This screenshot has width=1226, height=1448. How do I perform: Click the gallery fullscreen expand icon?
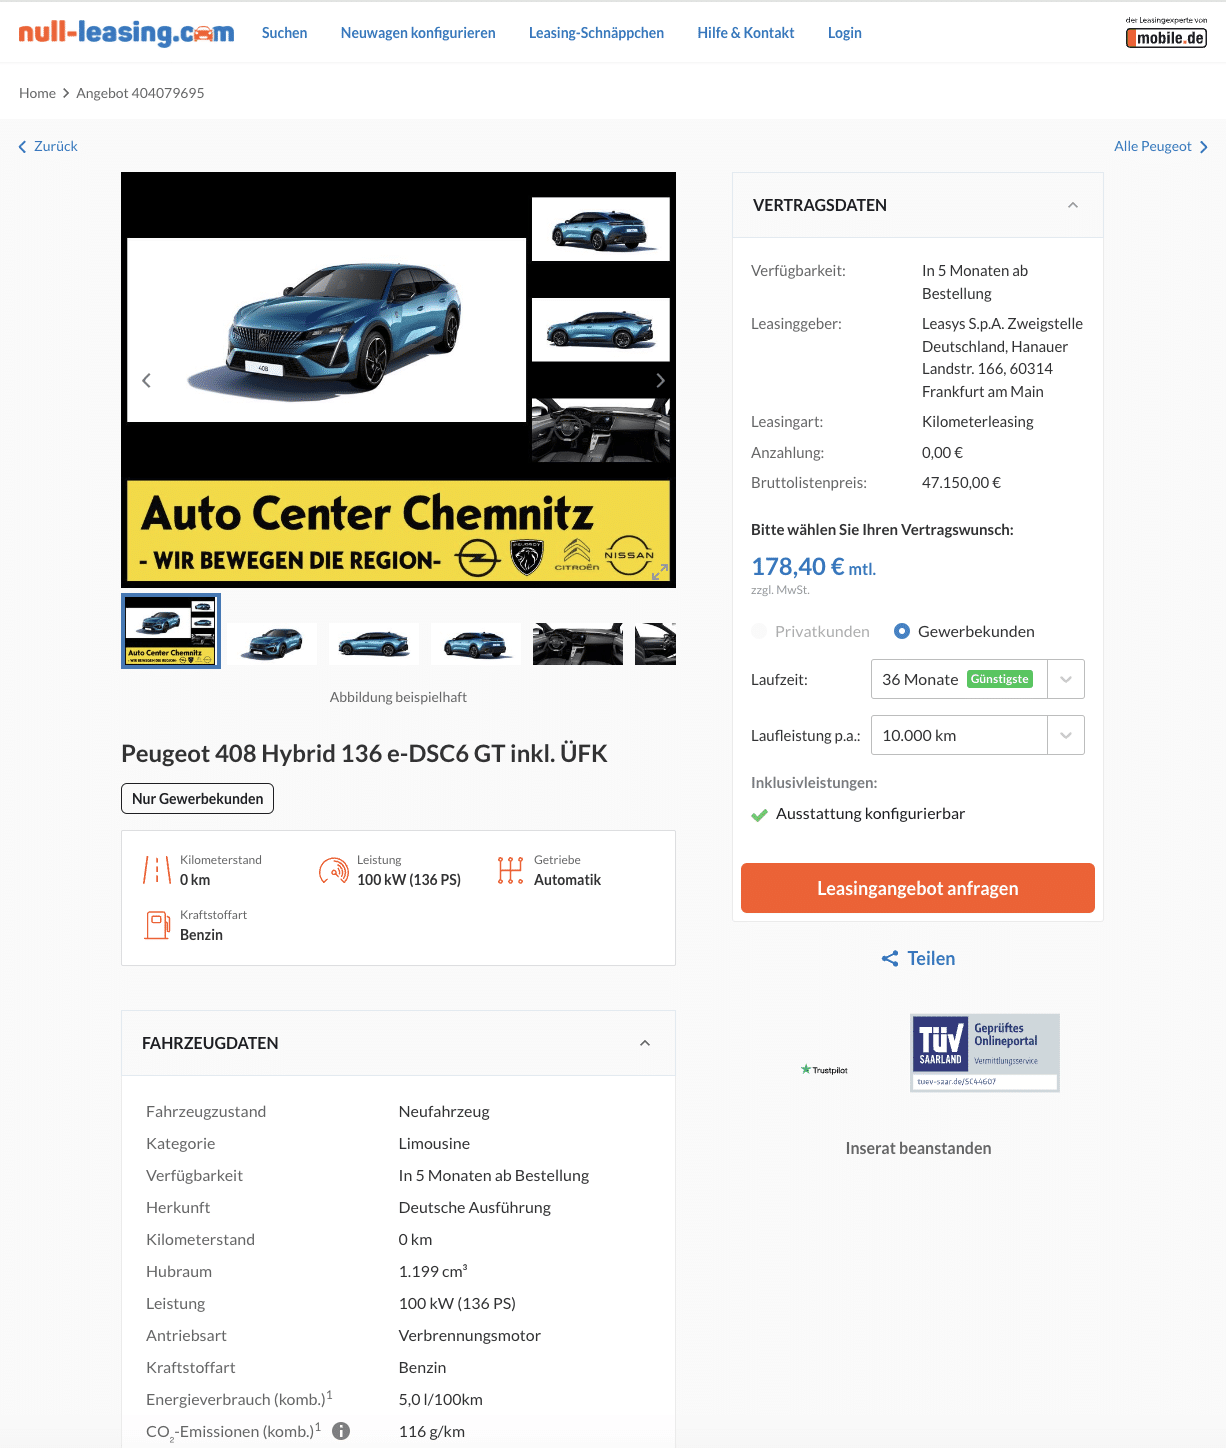point(660,572)
